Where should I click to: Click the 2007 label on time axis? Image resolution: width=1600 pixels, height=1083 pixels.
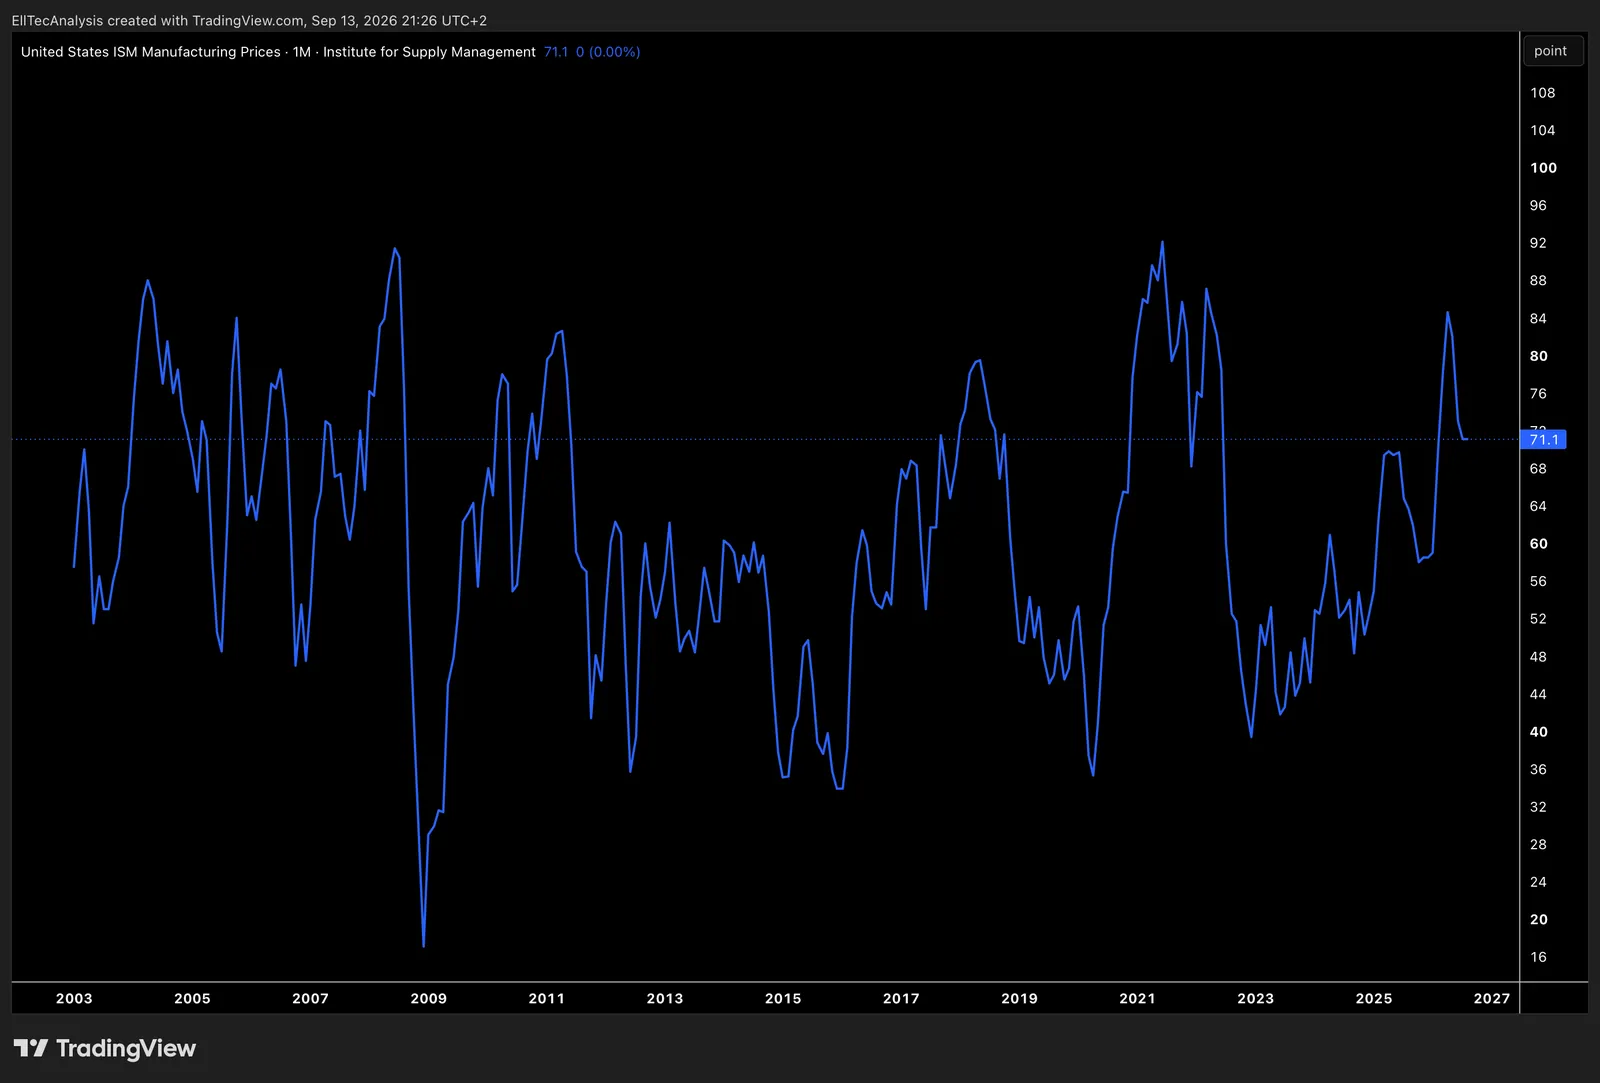[x=311, y=998]
